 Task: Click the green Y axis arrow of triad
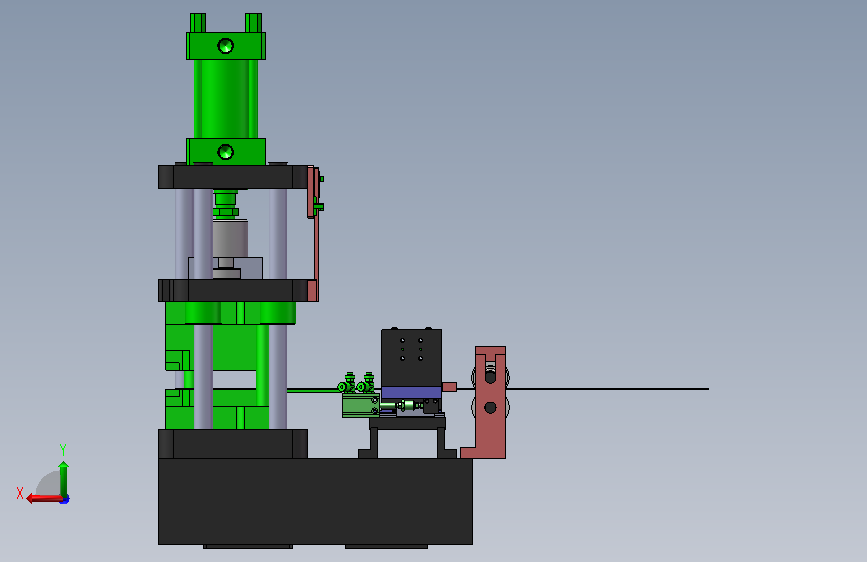point(64,478)
